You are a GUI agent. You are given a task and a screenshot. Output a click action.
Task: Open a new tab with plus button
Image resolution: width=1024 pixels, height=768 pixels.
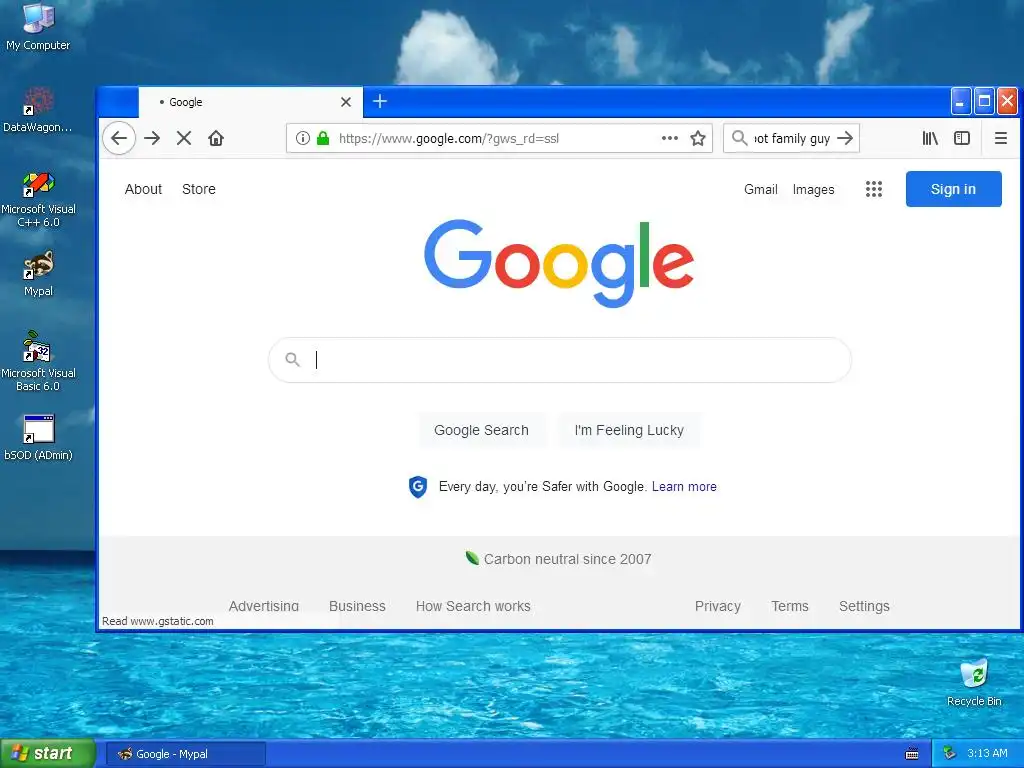pos(379,101)
